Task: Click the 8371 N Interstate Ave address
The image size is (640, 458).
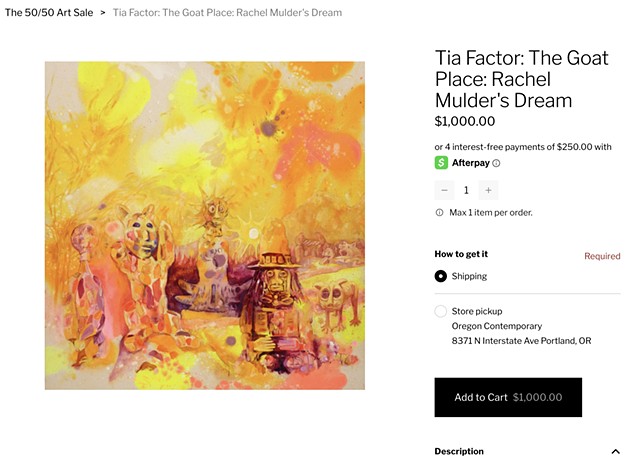Action: point(522,341)
